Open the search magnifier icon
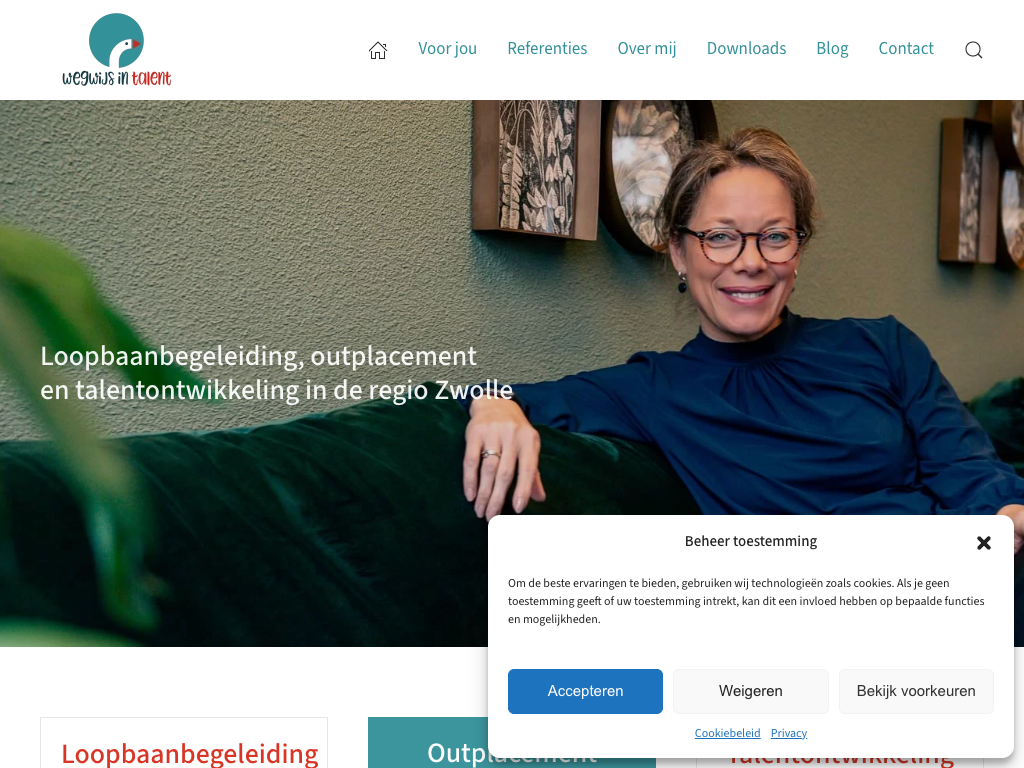 click(x=974, y=50)
